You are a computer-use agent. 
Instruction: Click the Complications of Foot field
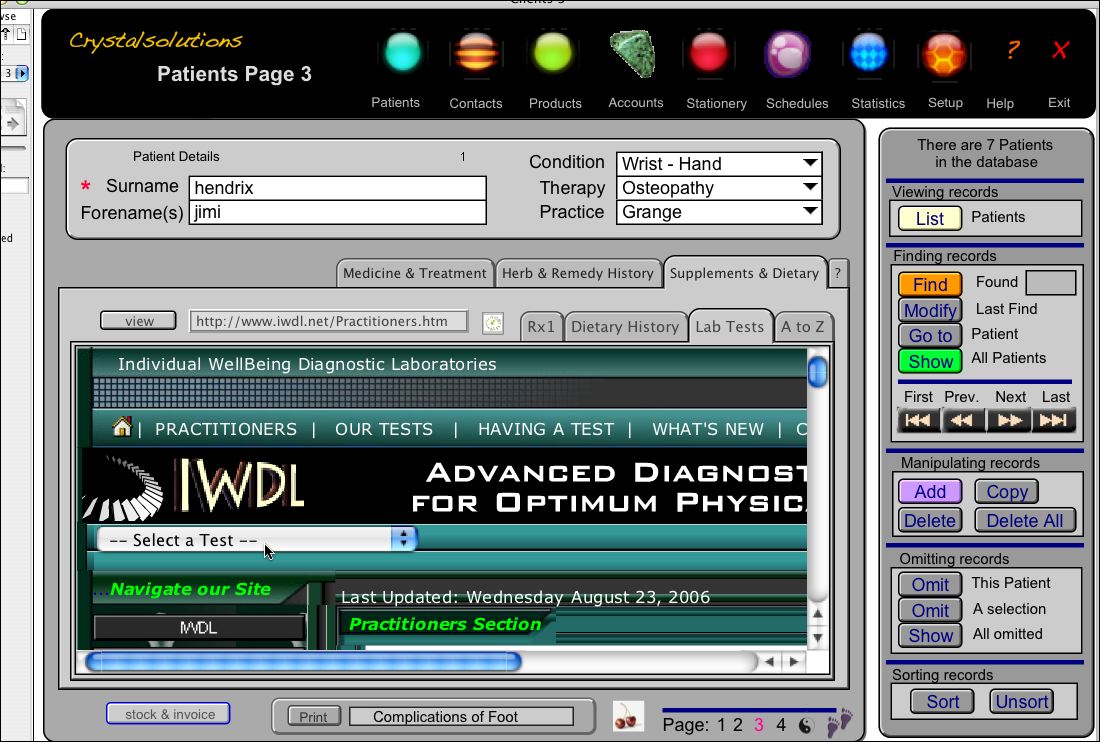[x=462, y=717]
